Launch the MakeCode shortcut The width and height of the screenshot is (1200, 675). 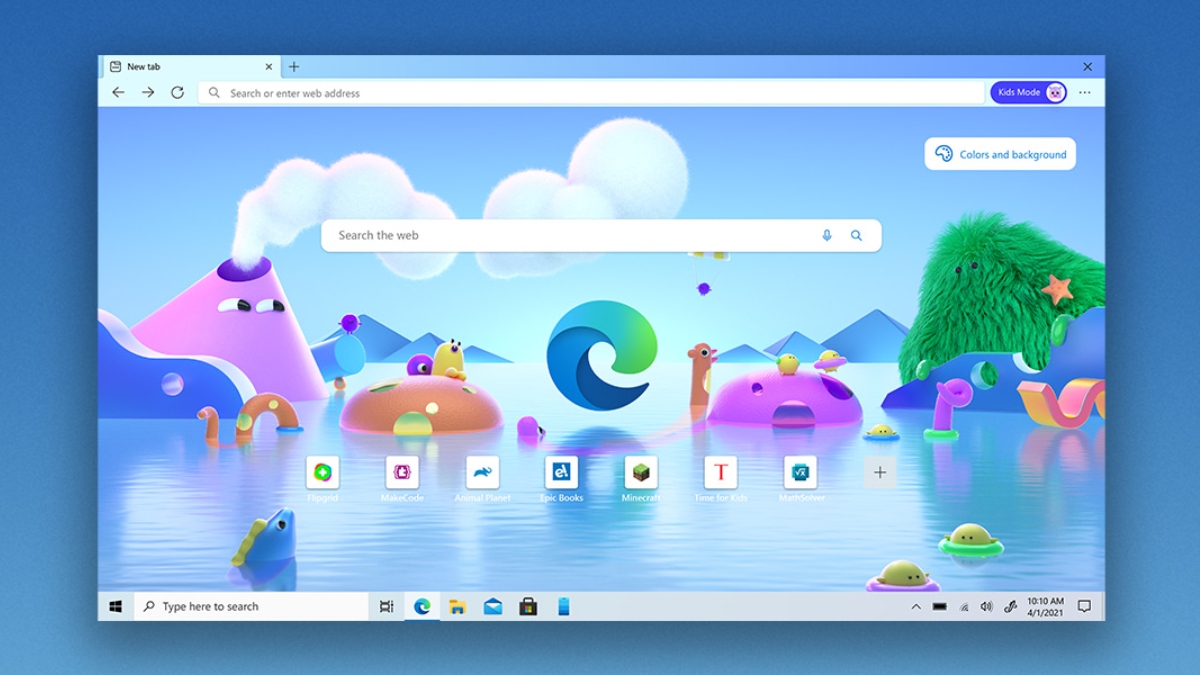pyautogui.click(x=402, y=473)
